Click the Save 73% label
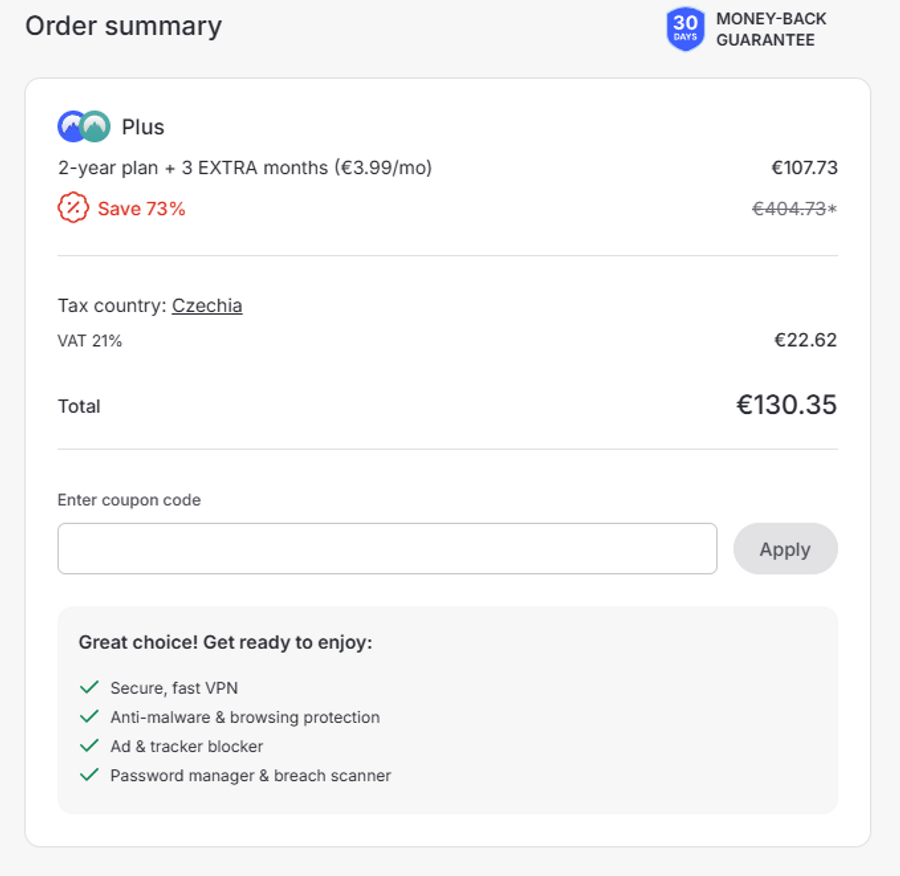Screen dimensions: 900x876 tap(141, 209)
